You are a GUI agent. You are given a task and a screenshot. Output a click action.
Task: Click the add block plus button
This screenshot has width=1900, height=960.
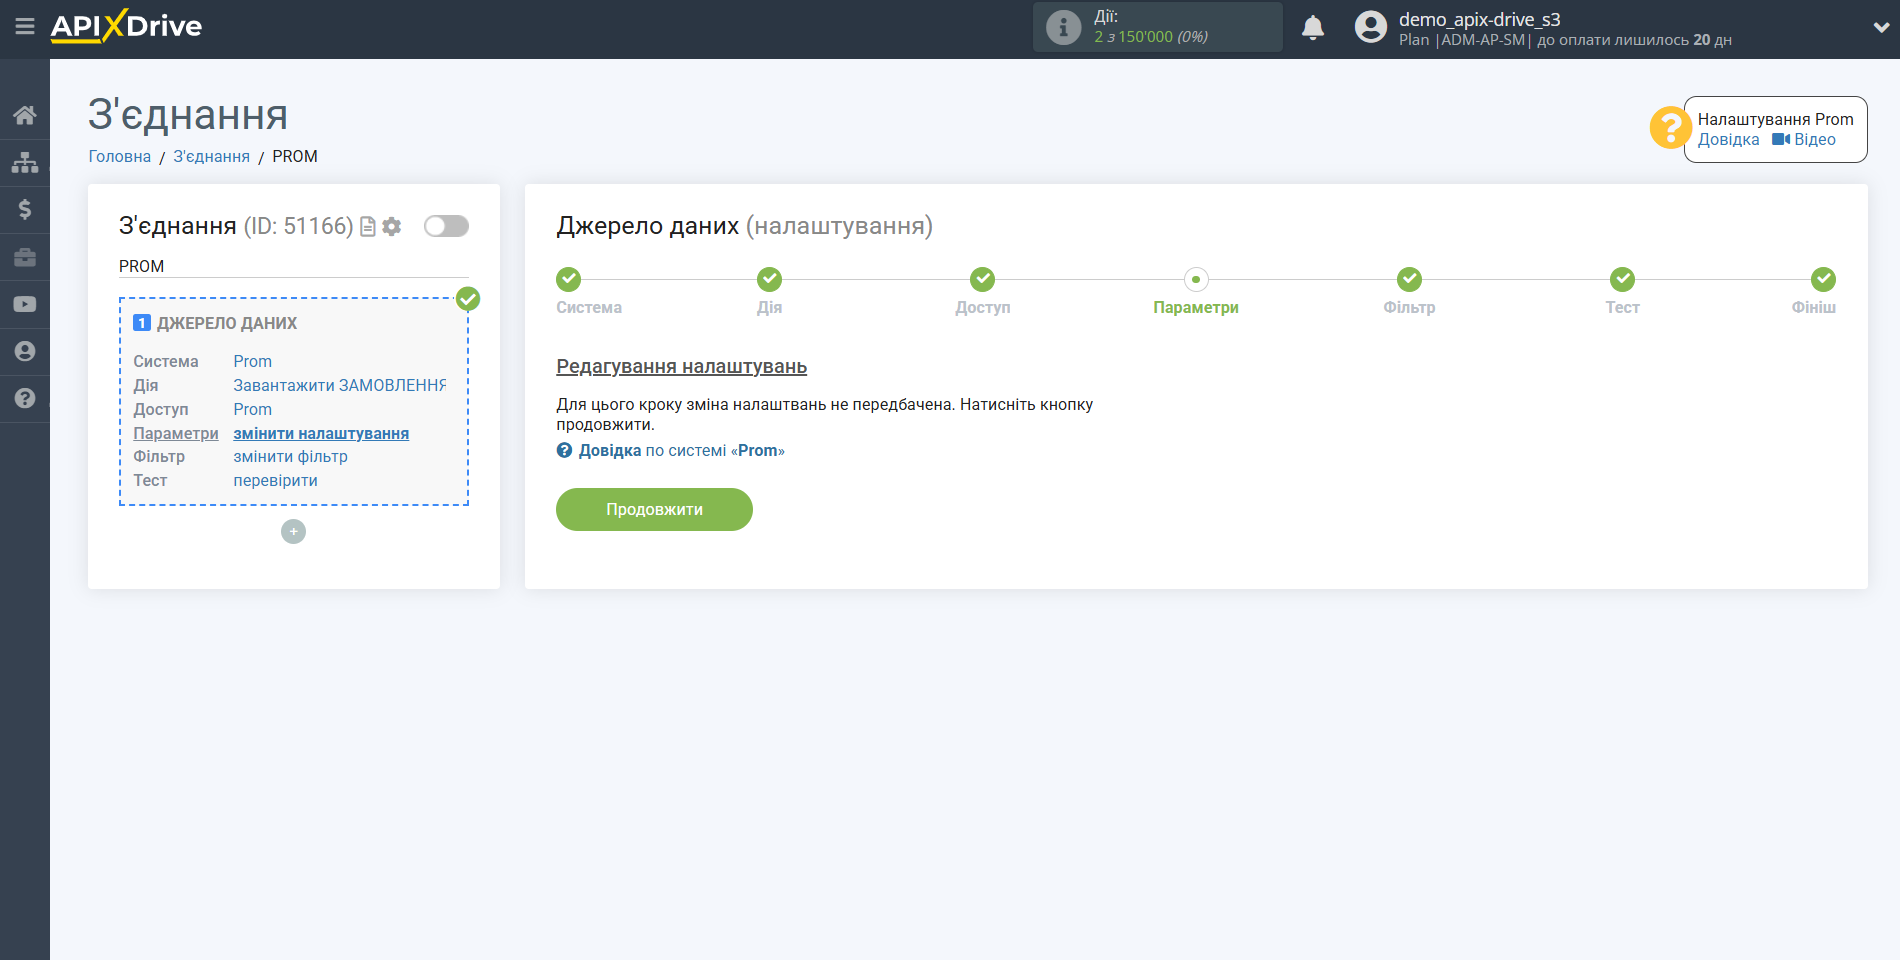(x=293, y=532)
